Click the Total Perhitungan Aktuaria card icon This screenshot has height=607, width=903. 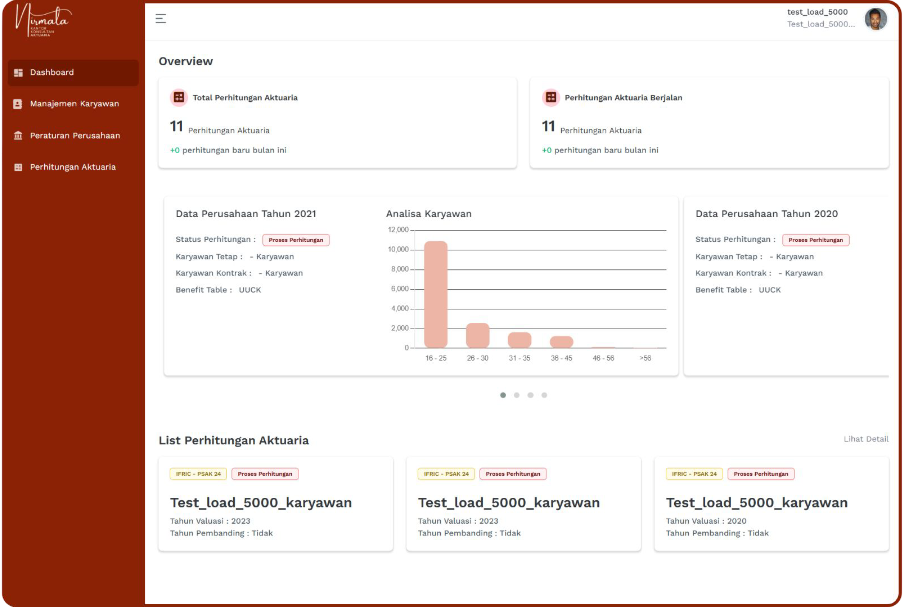point(179,98)
